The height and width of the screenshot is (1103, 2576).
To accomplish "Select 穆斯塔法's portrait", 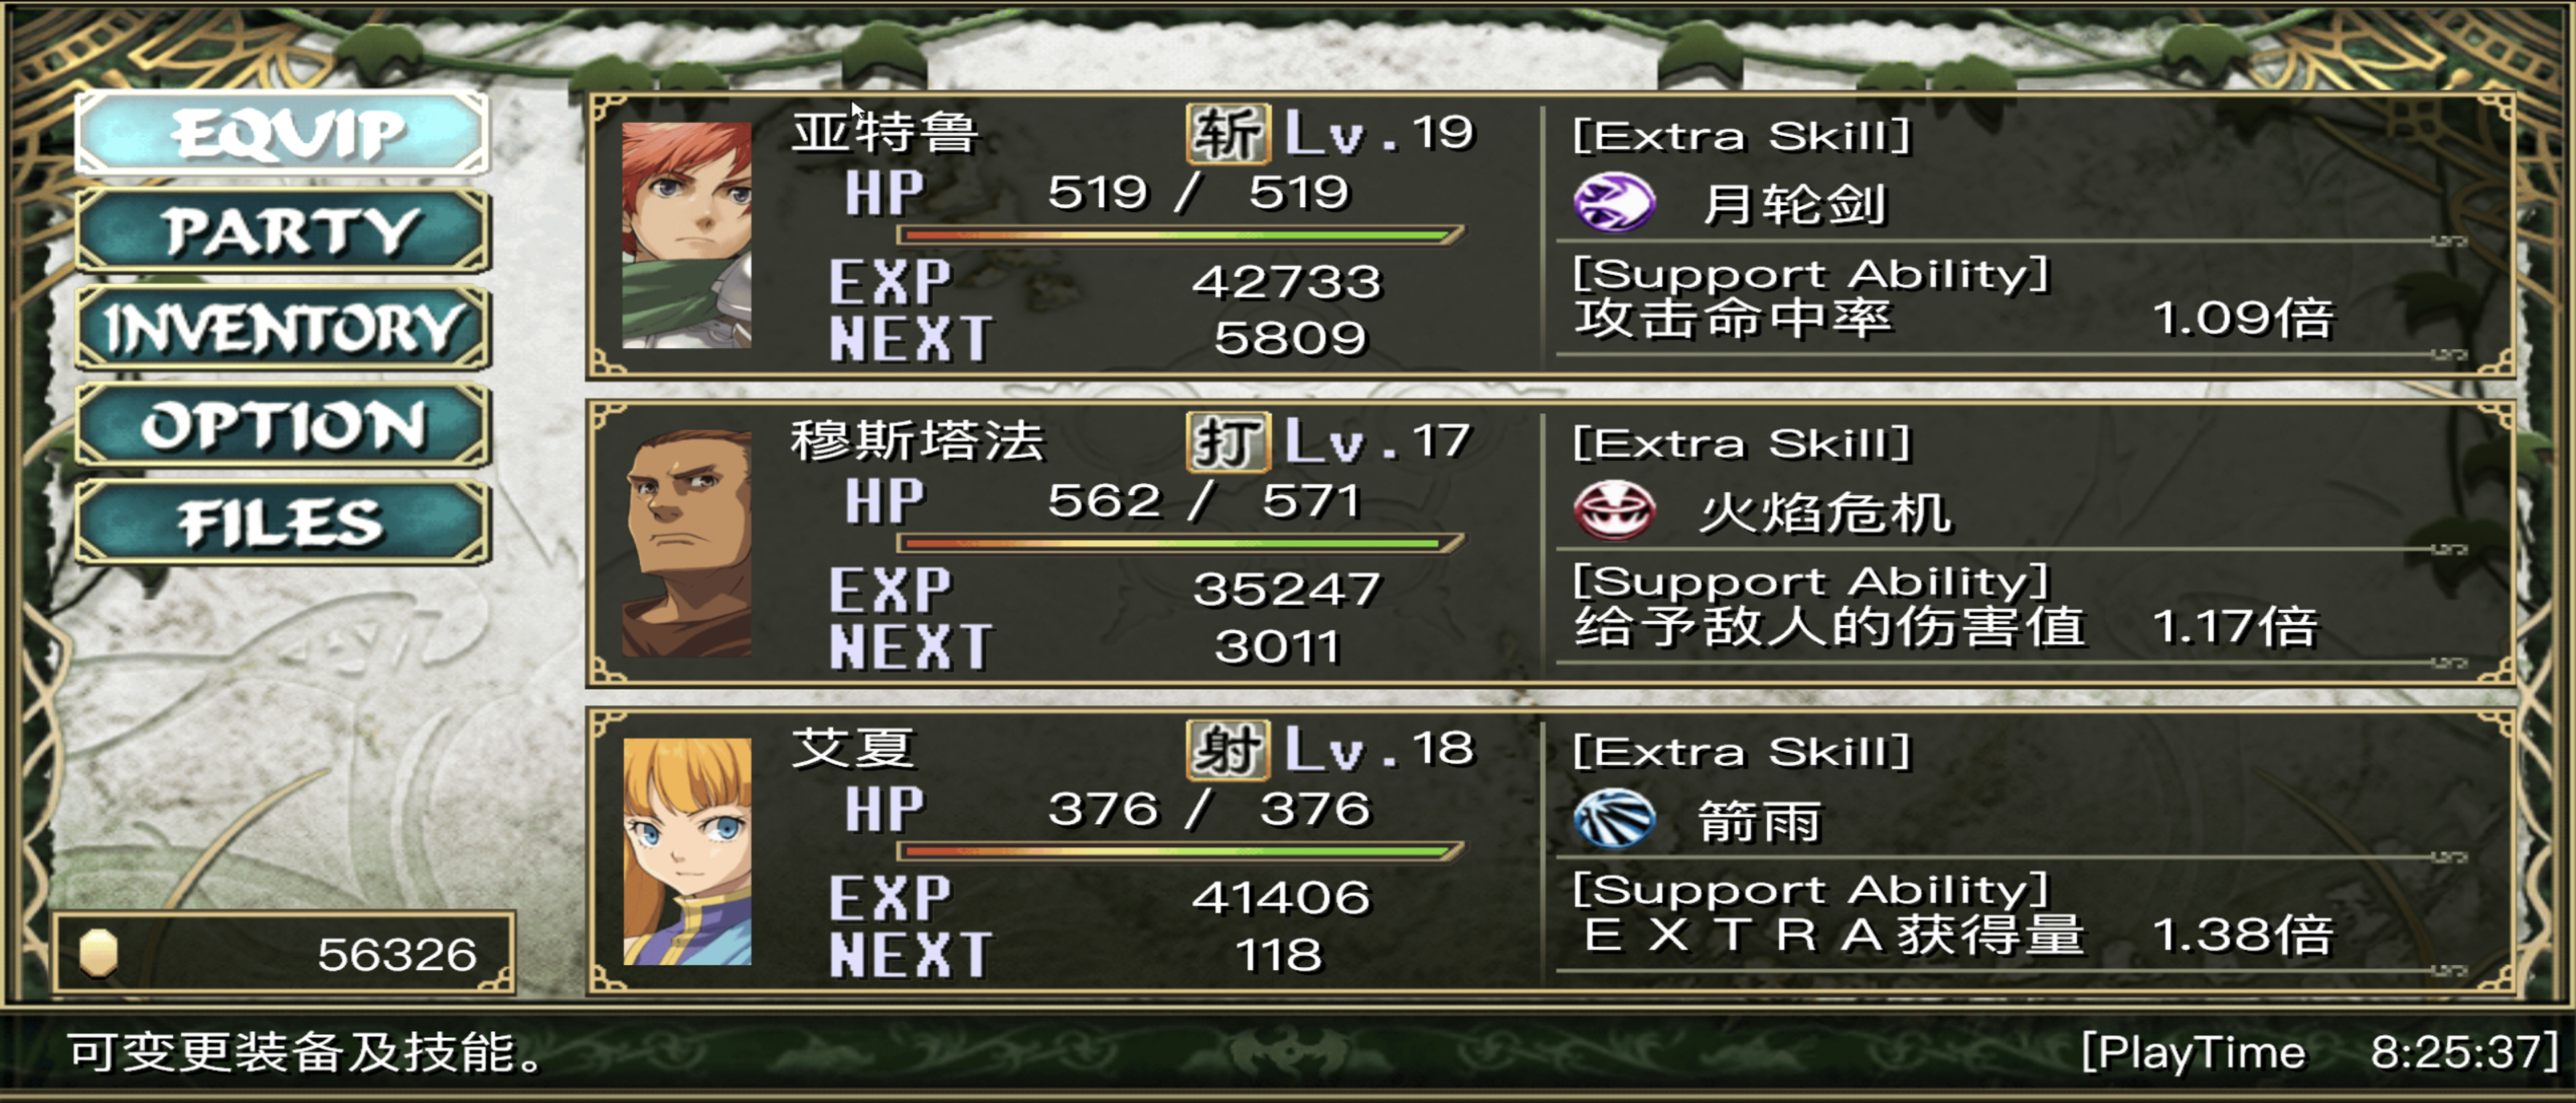I will (686, 544).
